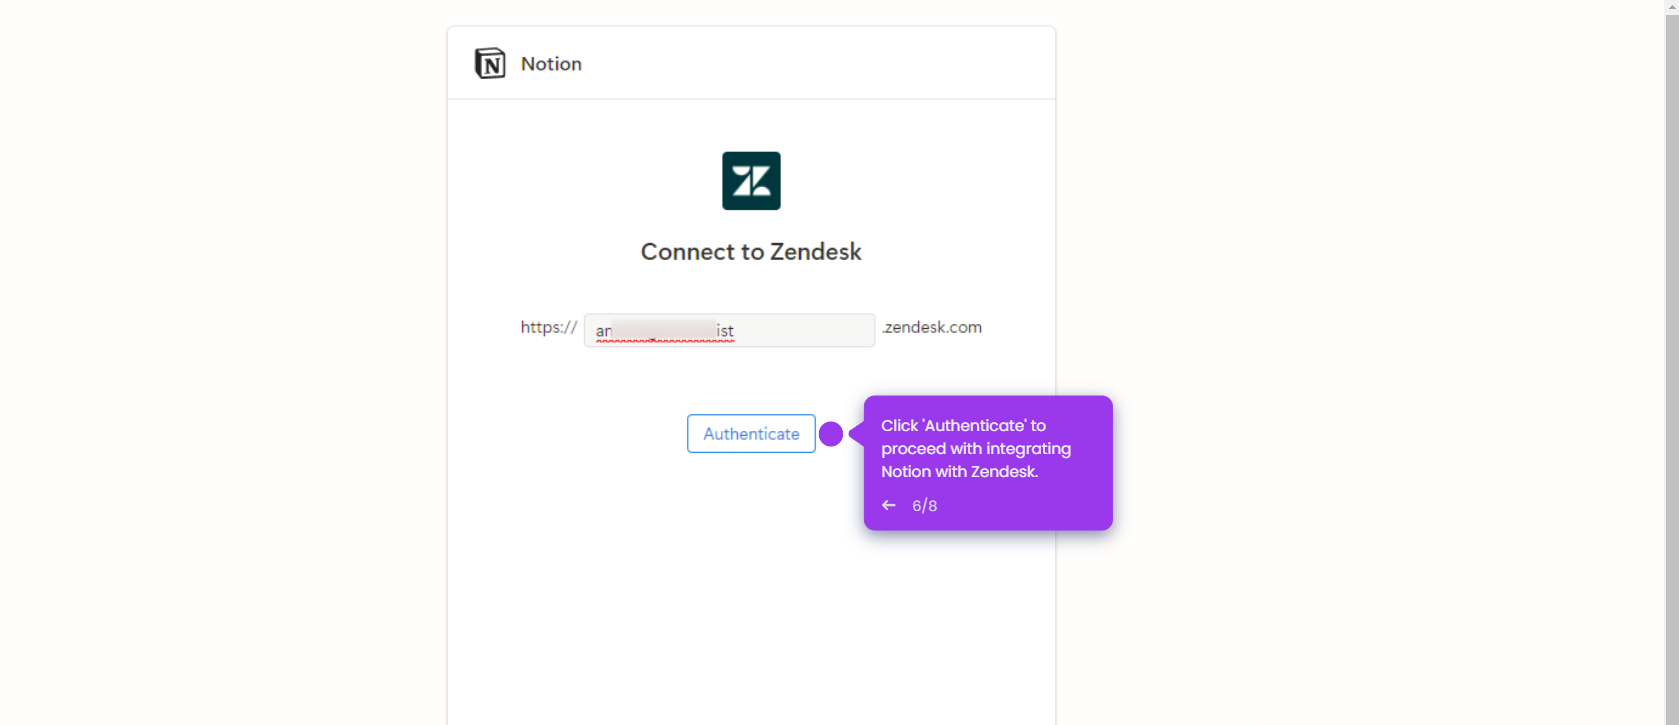Click the purple connector dot beside Authenticate

tap(830, 434)
